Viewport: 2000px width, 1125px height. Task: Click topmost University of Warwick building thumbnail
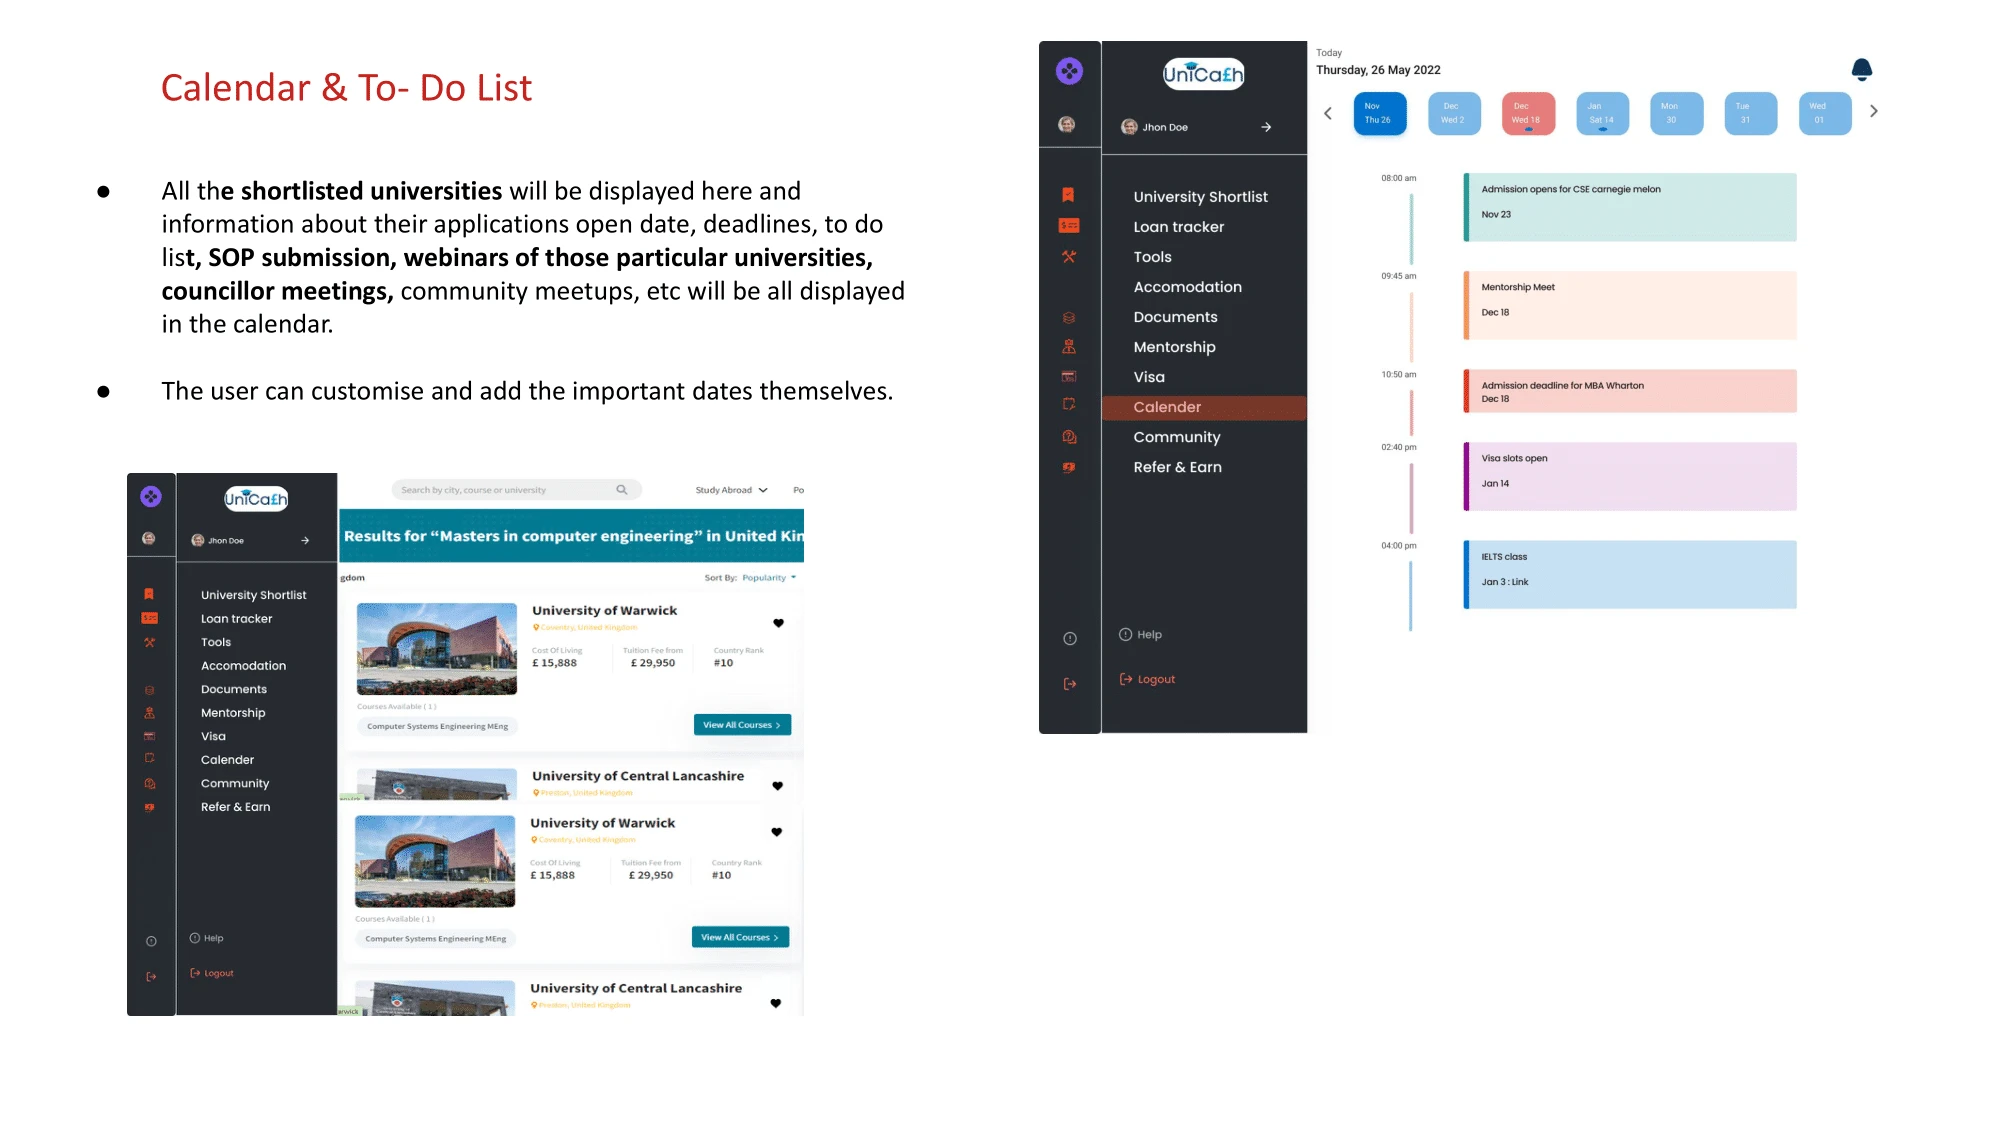pyautogui.click(x=437, y=648)
